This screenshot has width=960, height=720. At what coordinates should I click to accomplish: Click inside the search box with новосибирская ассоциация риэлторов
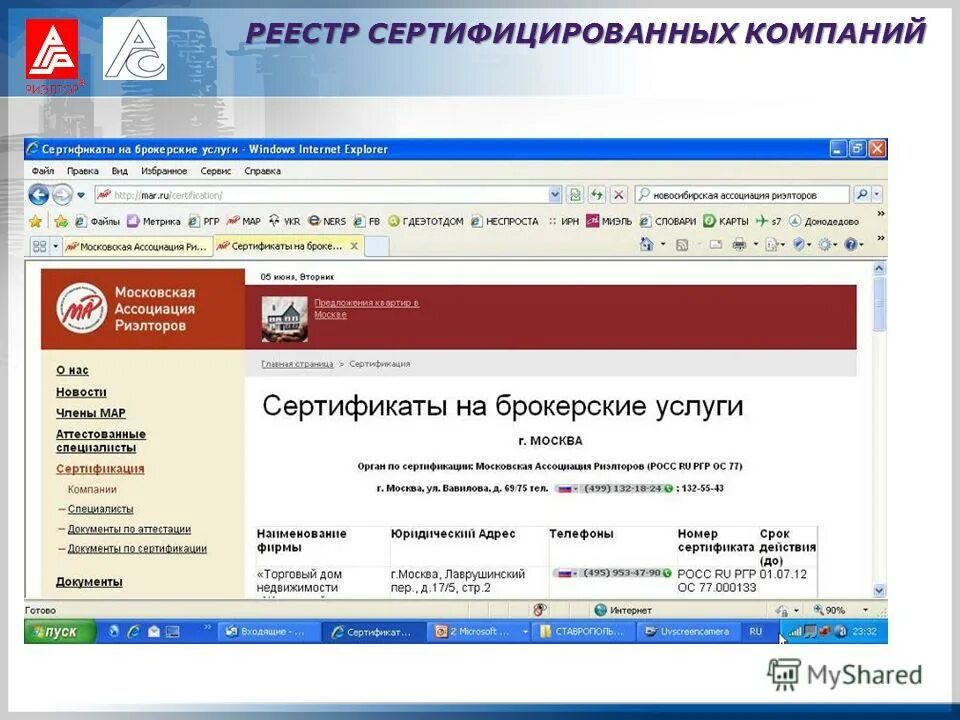point(740,192)
